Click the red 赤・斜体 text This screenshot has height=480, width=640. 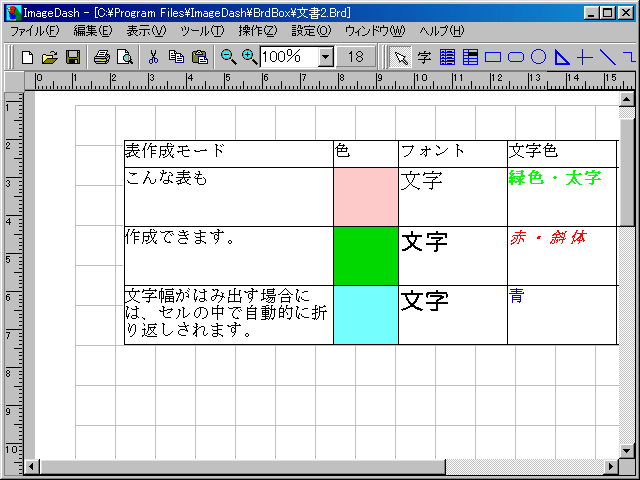[549, 237]
